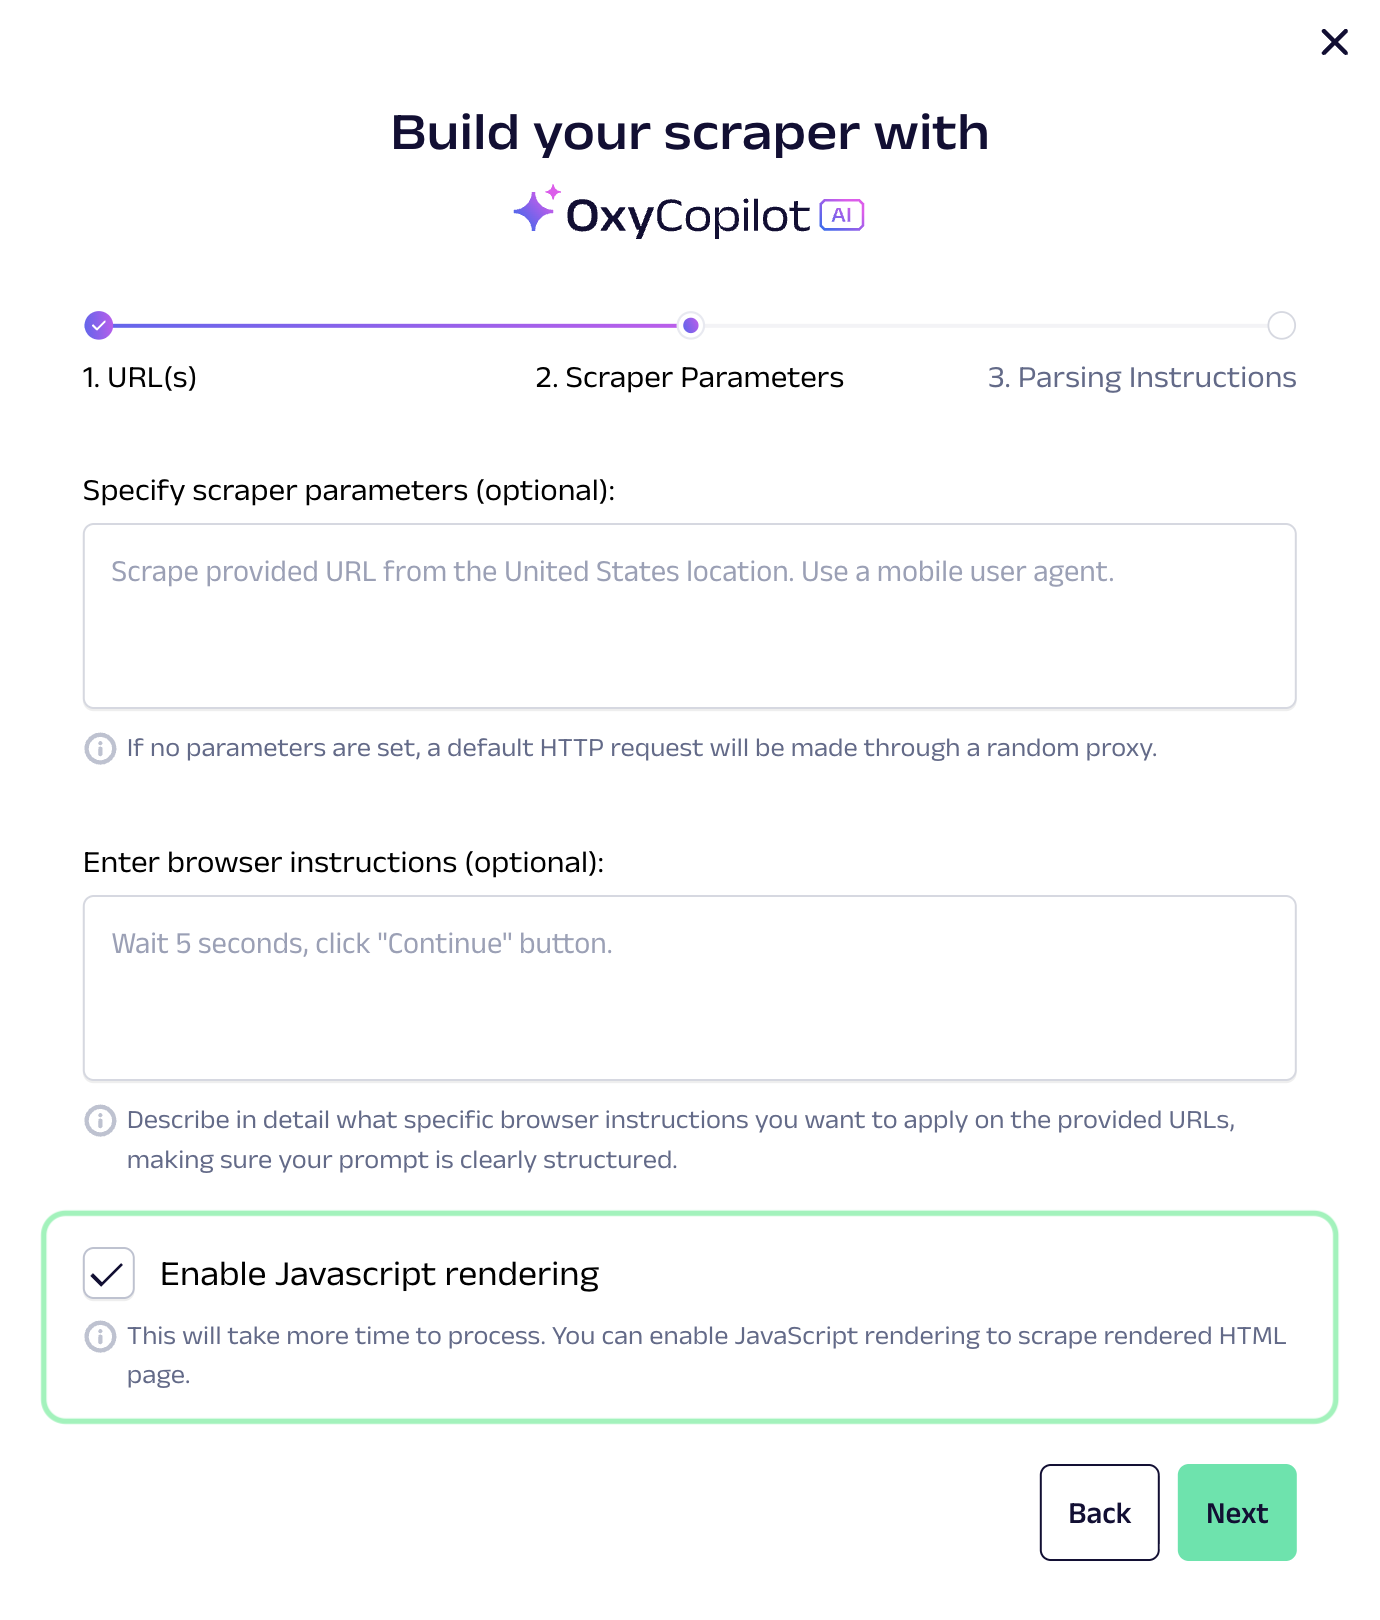This screenshot has height=1620, width=1380.
Task: Click the active step two progress dot
Action: (690, 325)
